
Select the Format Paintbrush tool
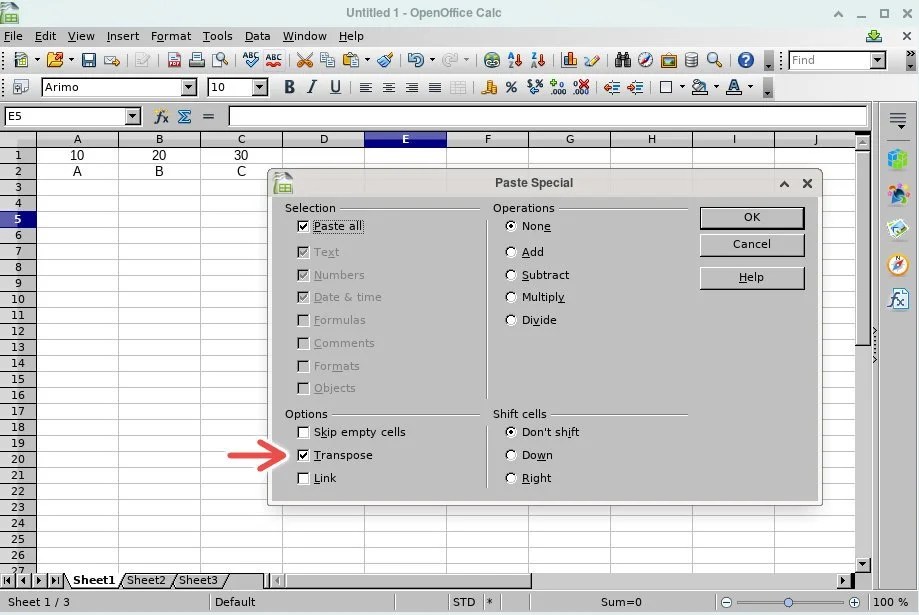tap(383, 60)
